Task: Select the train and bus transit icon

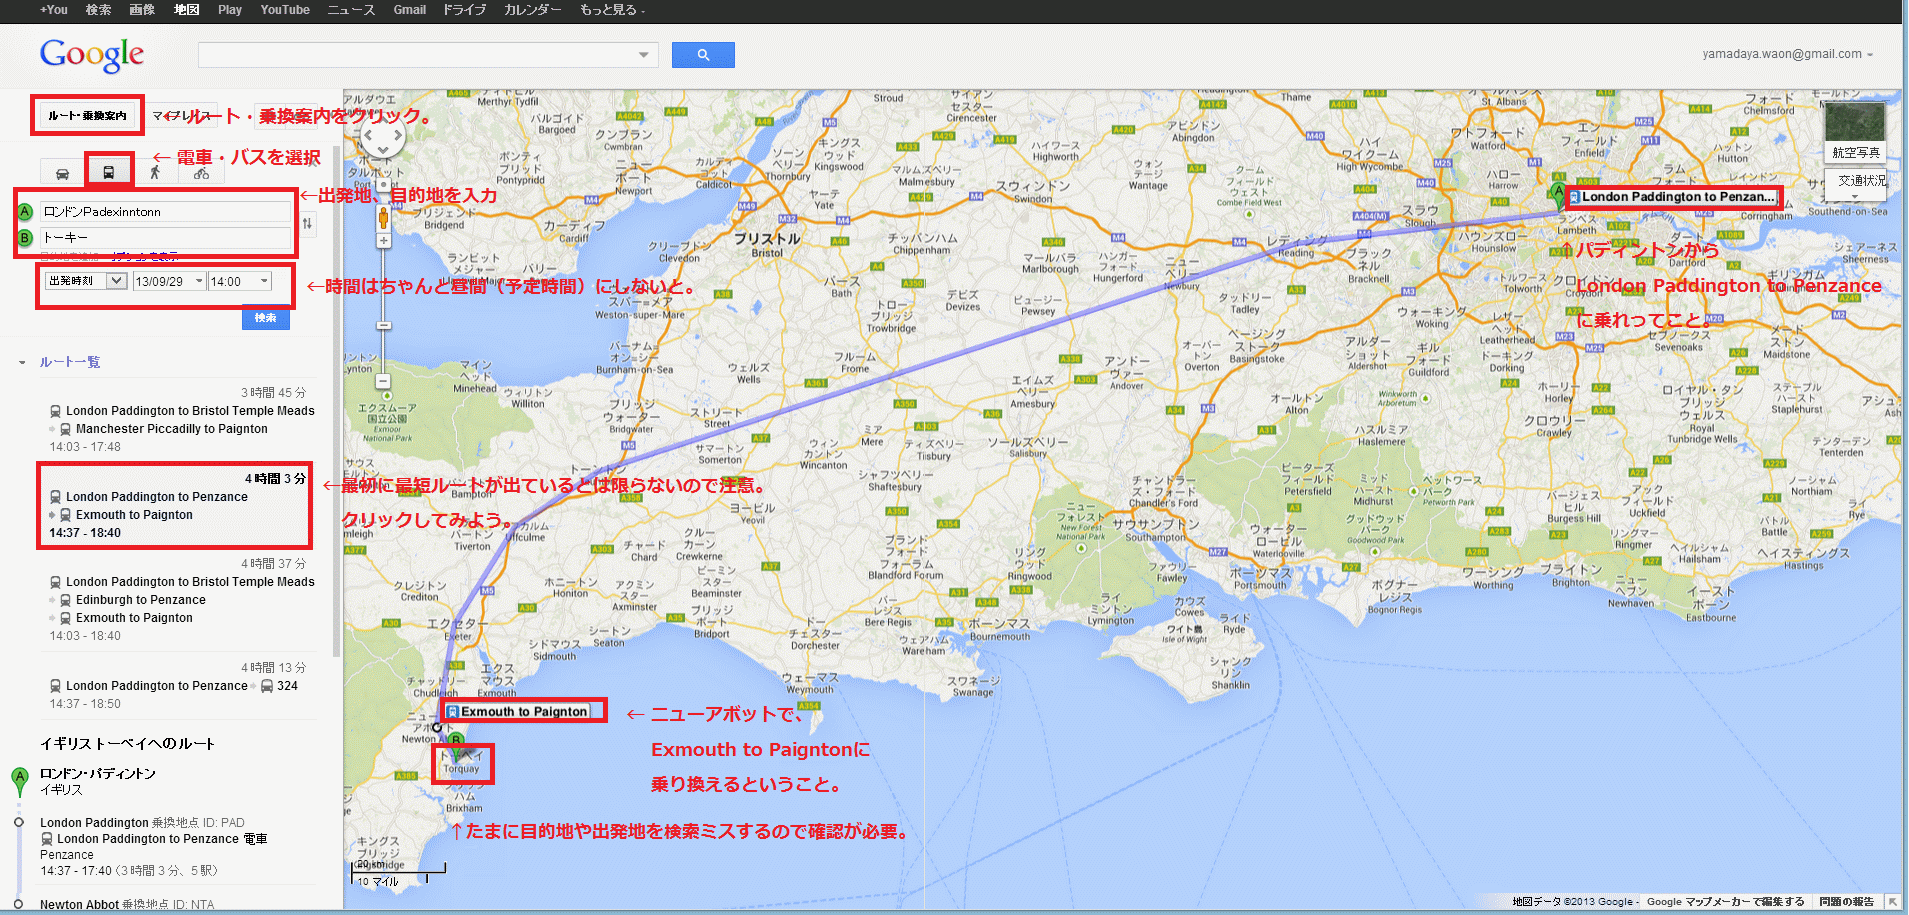Action: tap(109, 172)
